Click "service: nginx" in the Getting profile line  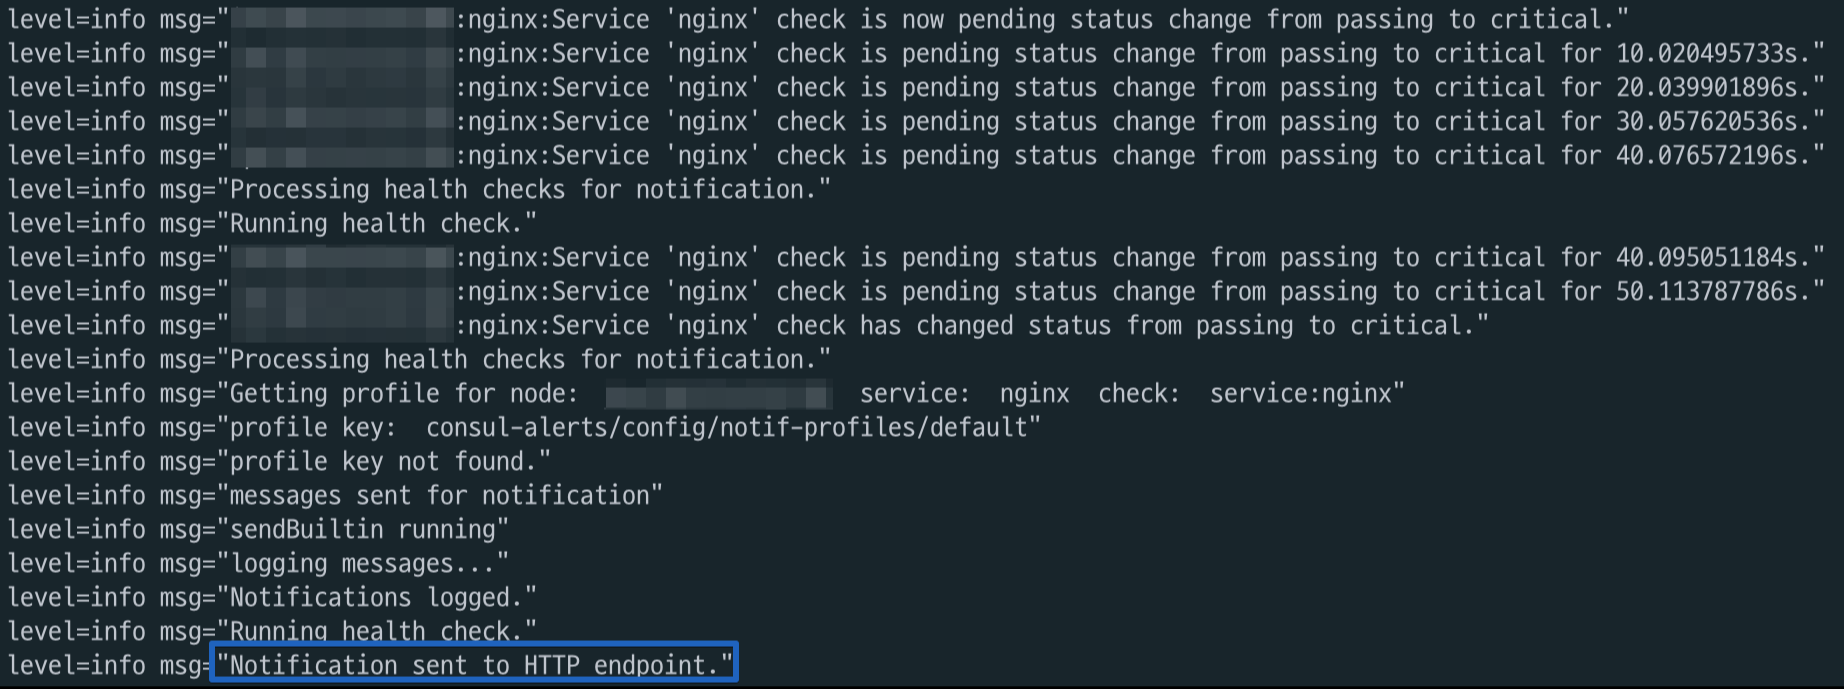pos(964,393)
